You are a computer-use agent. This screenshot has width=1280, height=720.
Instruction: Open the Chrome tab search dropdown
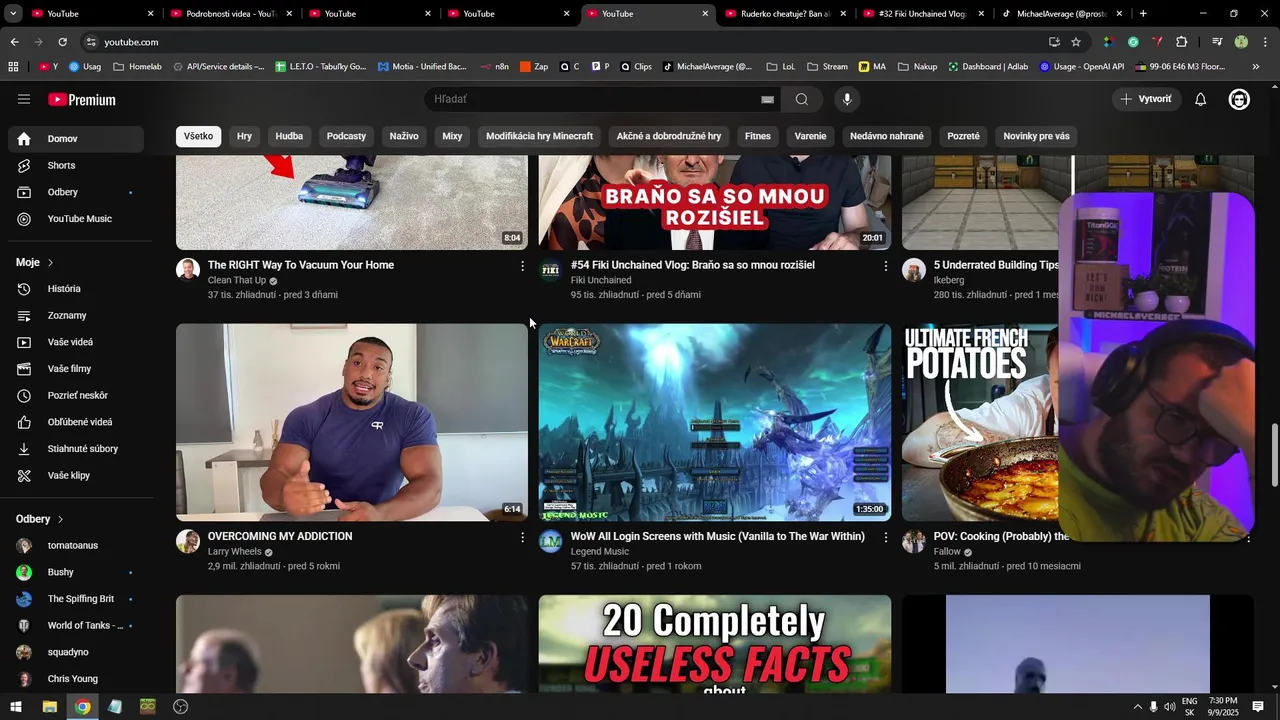[13, 14]
